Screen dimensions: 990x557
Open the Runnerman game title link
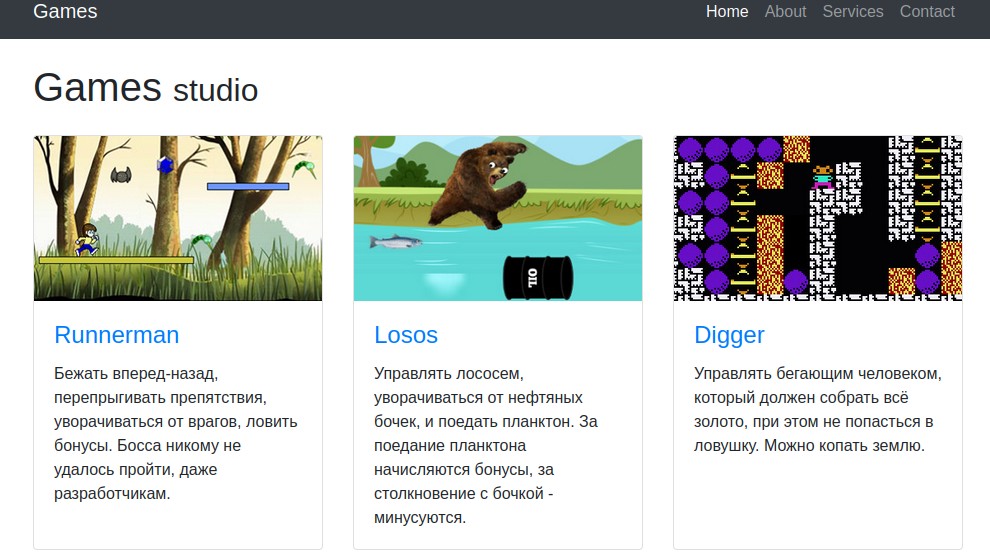(x=117, y=335)
